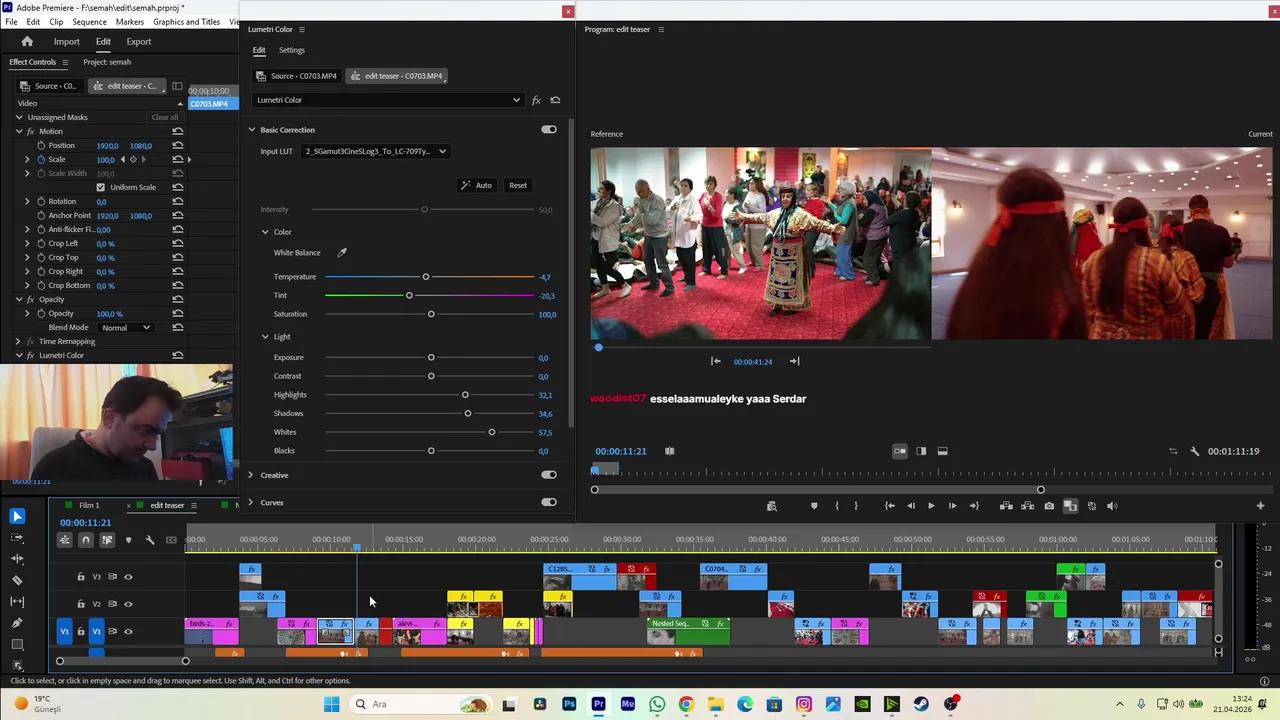1280x720 pixels.
Task: Select the Pen tool
Action: tap(17, 622)
